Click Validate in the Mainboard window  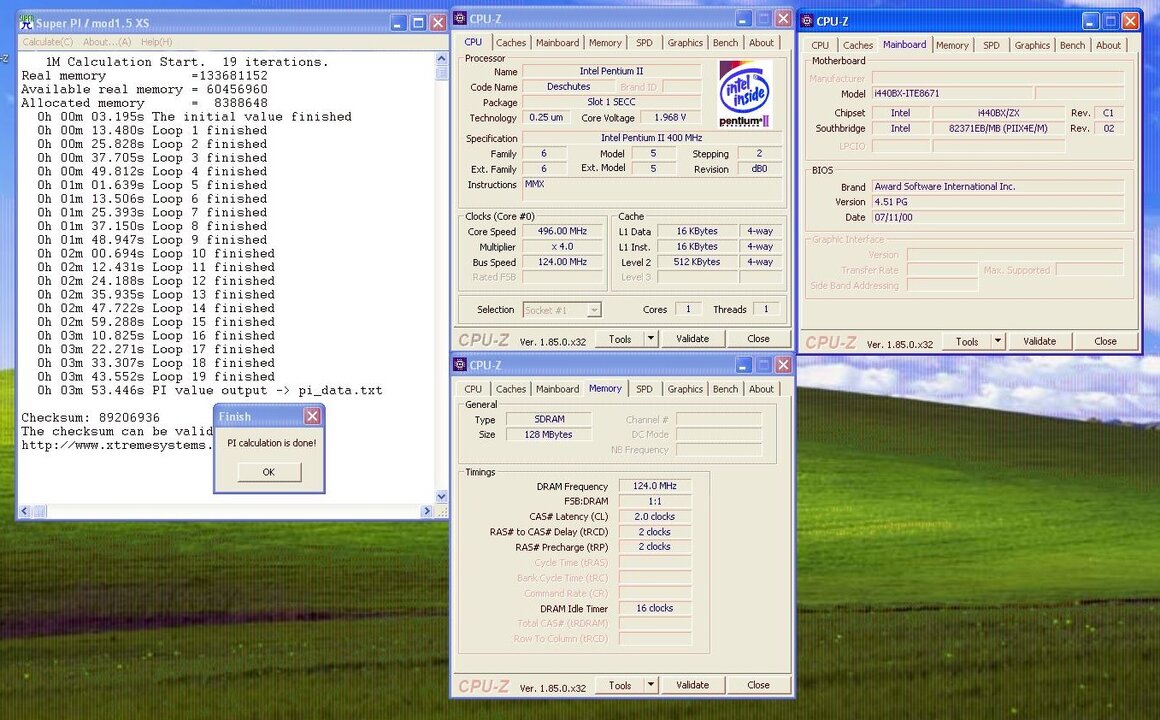tap(1039, 341)
